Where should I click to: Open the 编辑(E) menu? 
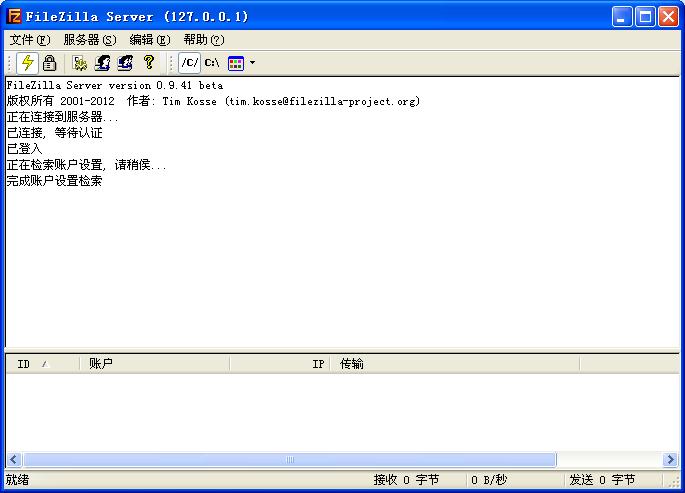pyautogui.click(x=150, y=40)
